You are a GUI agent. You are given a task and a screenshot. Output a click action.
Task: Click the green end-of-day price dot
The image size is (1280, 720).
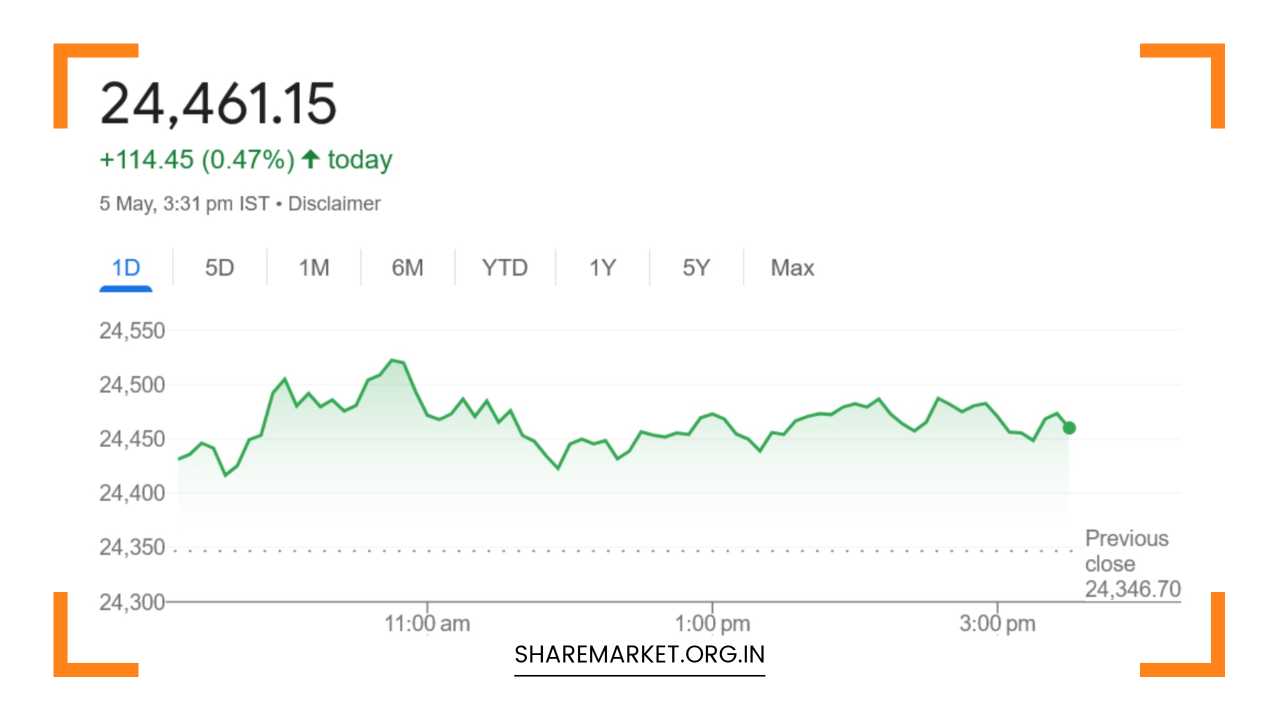[1069, 428]
